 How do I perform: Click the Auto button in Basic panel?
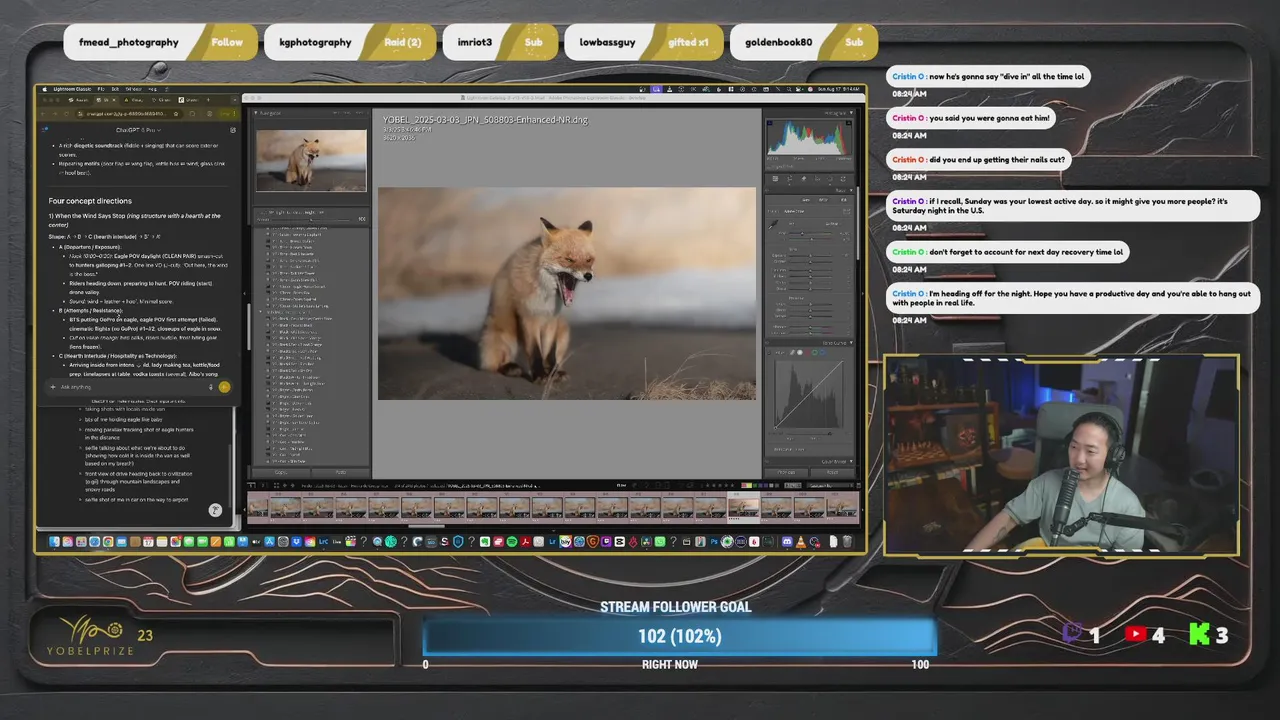(x=806, y=200)
